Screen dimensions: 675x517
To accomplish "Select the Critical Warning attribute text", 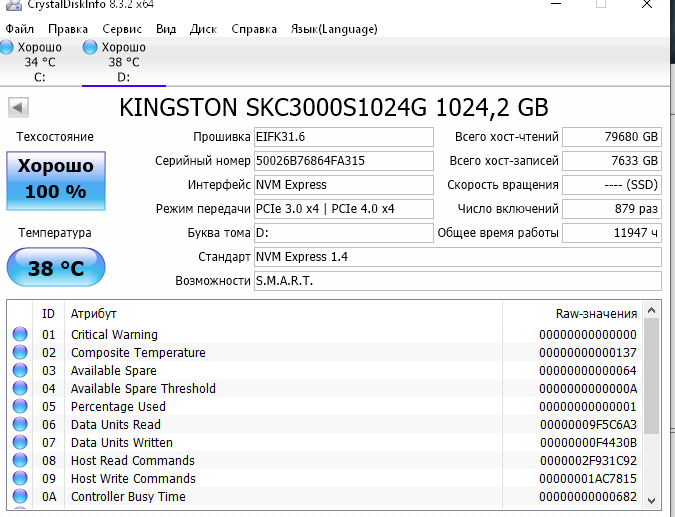I will pos(114,334).
